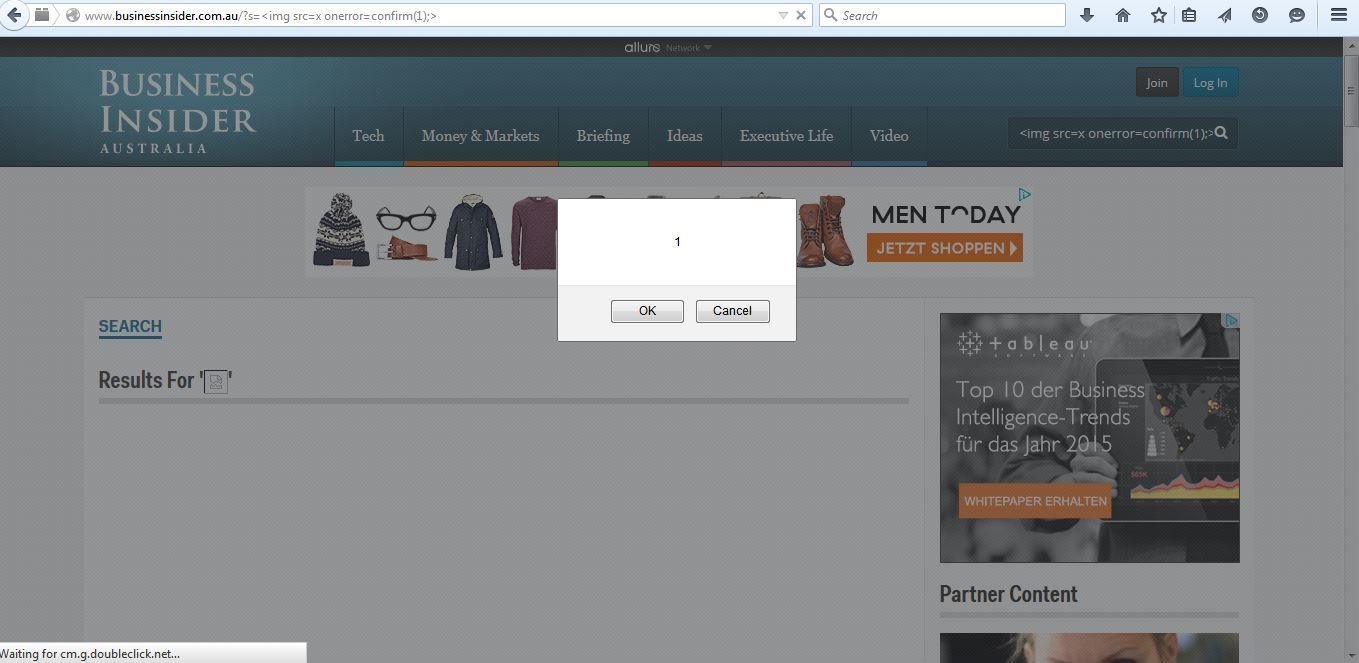Click the AdChoices icon on banner ad
The image size is (1359, 663).
pyautogui.click(x=1024, y=194)
